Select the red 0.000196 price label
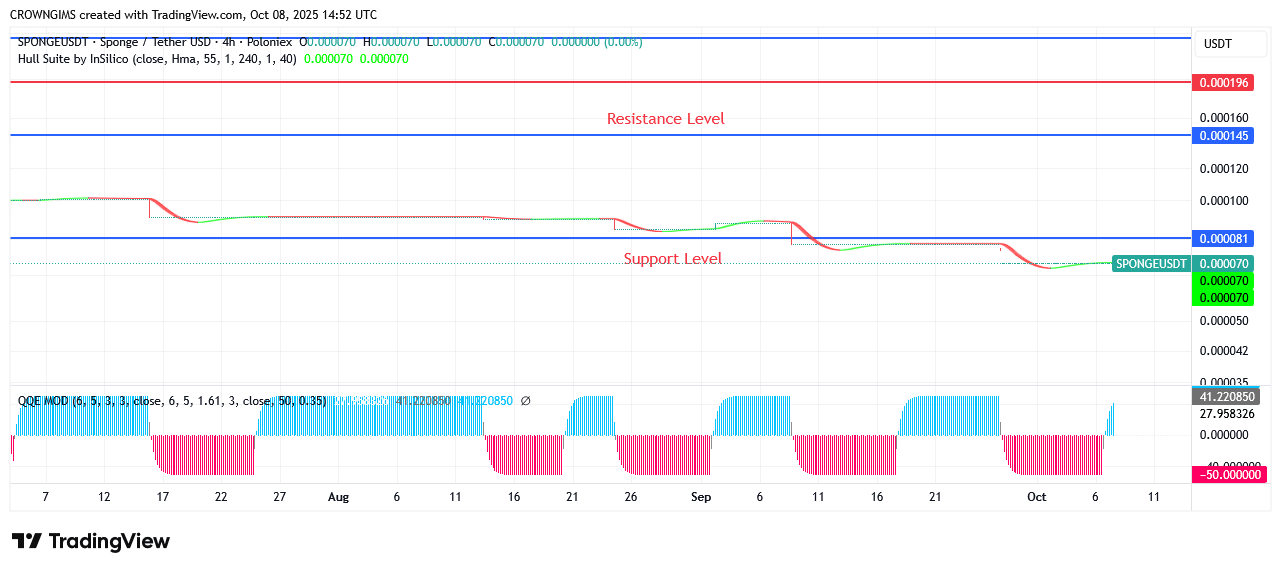Image resolution: width=1281 pixels, height=571 pixels. point(1224,82)
